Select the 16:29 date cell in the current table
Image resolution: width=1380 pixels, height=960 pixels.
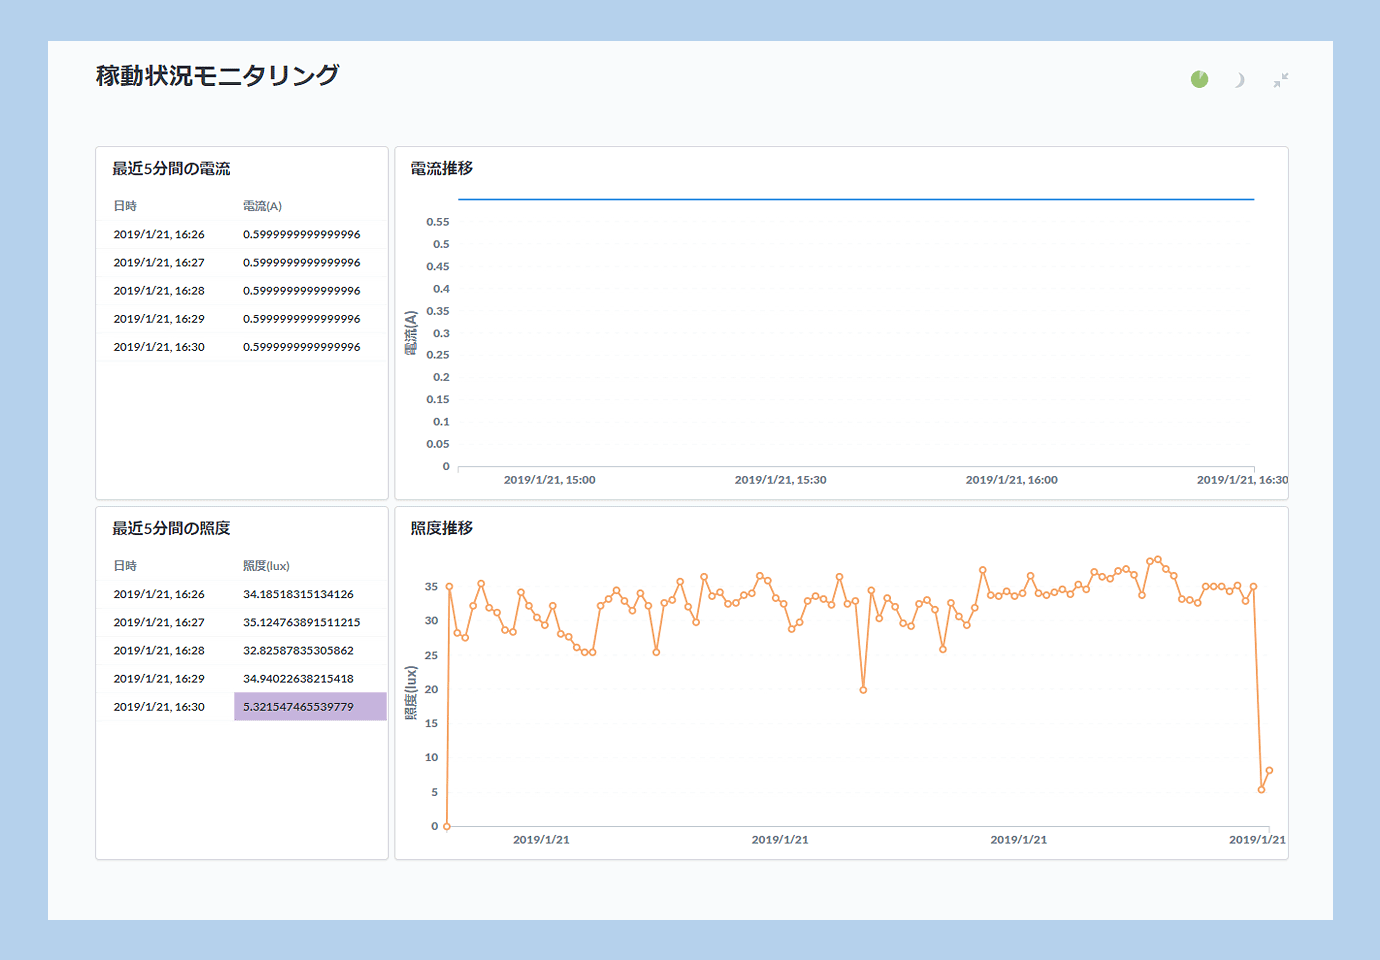159,318
